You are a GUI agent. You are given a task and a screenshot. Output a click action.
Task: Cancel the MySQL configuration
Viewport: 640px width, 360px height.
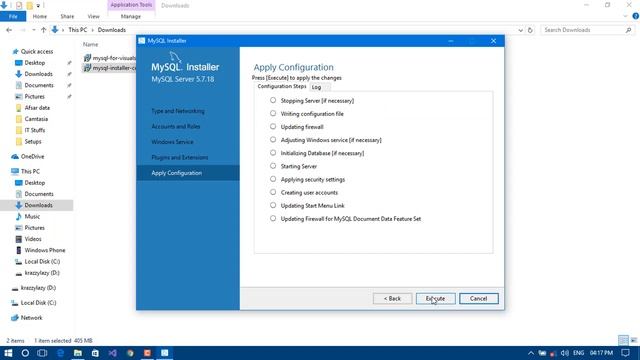[478, 298]
